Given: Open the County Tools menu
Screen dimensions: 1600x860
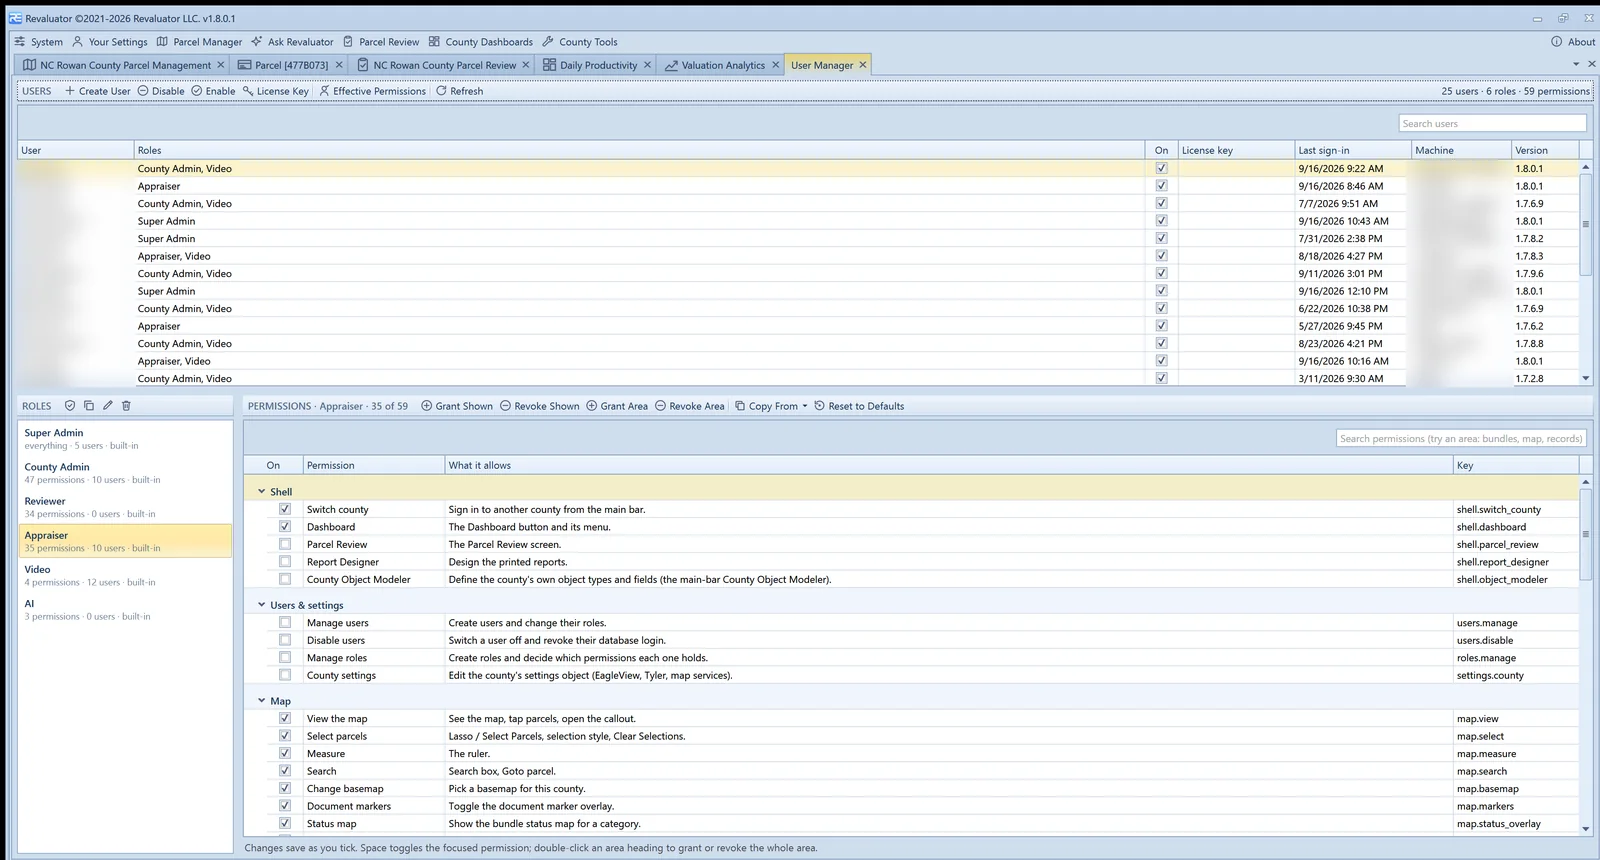Looking at the screenshot, I should coord(579,42).
